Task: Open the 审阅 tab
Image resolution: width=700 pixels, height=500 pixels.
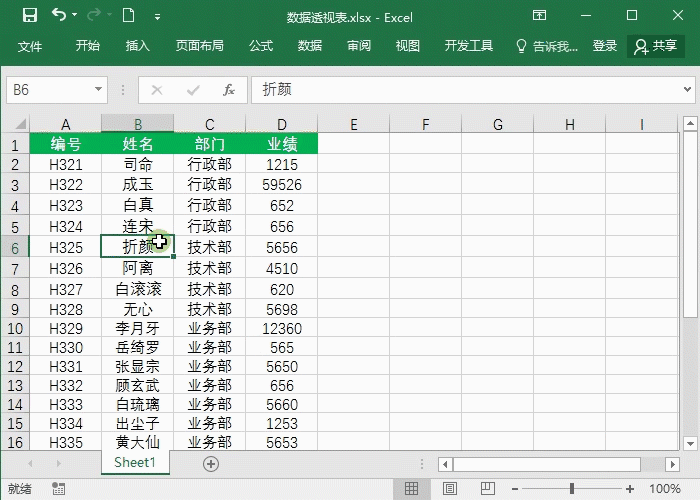Action: pos(359,46)
